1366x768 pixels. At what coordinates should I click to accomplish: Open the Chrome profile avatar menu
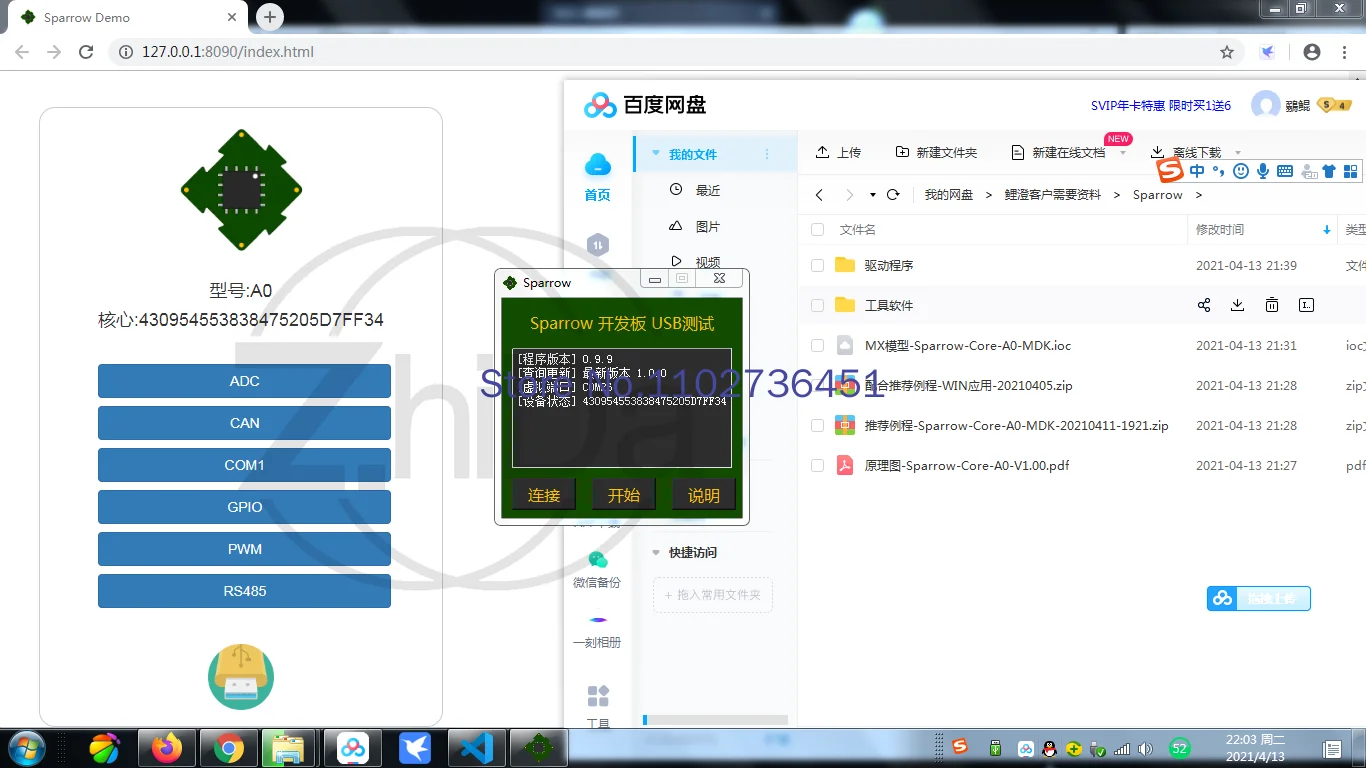(1312, 52)
